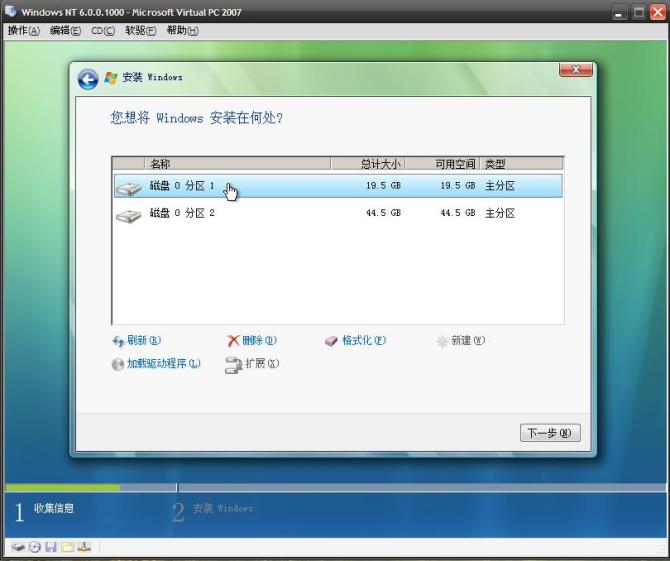Click the step 1 收集信息 label
This screenshot has width=670, height=561.
point(54,508)
